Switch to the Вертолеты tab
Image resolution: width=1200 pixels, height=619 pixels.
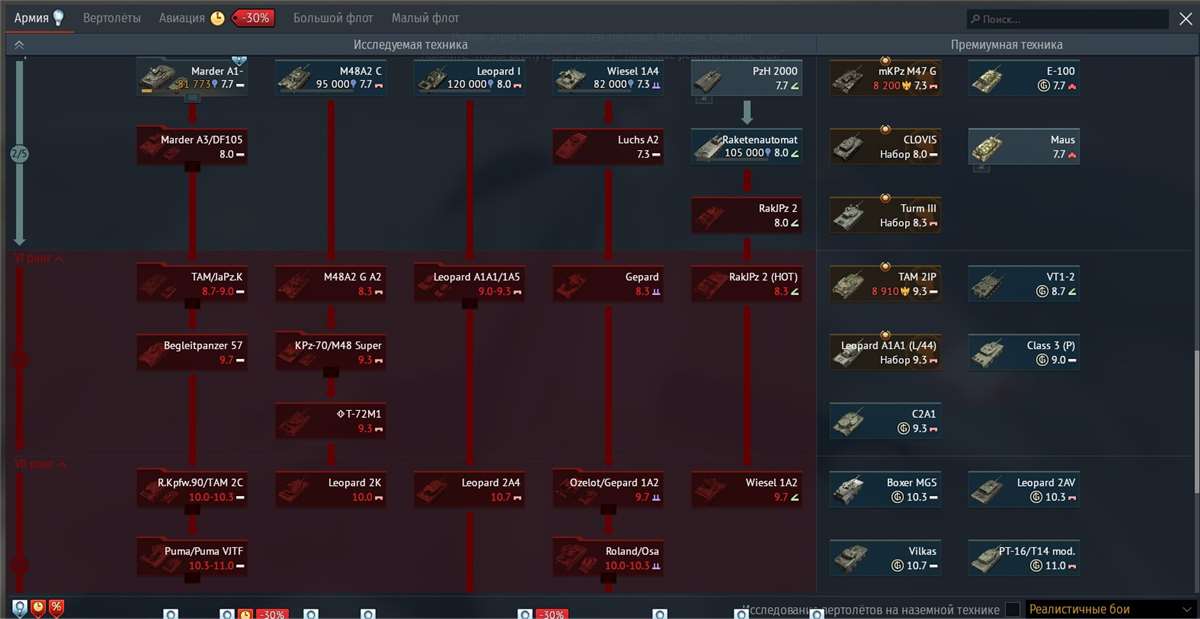(113, 17)
